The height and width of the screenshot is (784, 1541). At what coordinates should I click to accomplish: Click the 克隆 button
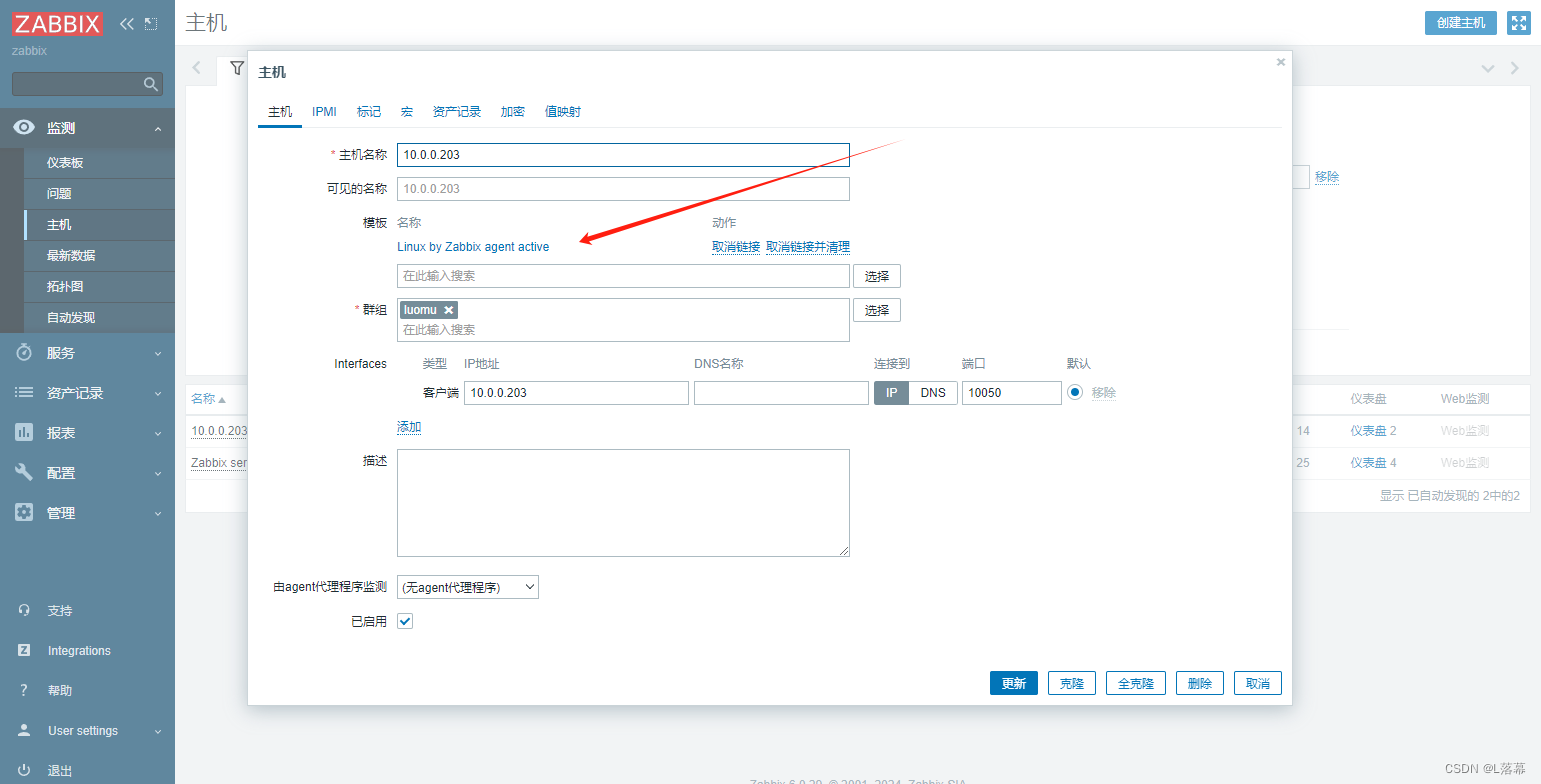coord(1072,683)
